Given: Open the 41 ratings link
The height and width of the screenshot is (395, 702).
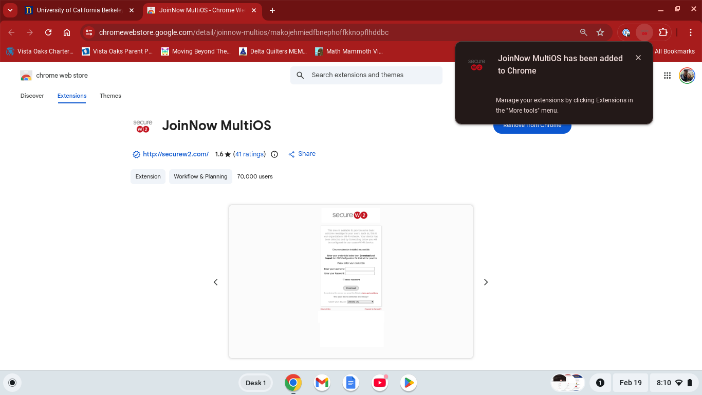Looking at the screenshot, I should pyautogui.click(x=250, y=154).
